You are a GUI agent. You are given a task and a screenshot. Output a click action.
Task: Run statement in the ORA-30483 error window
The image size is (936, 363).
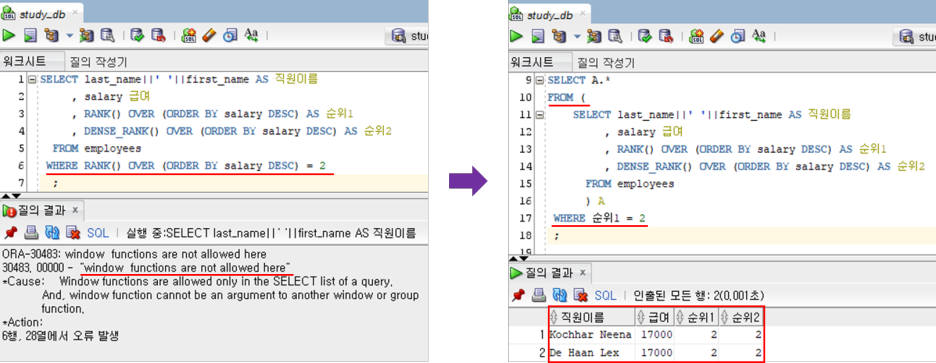click(9, 35)
